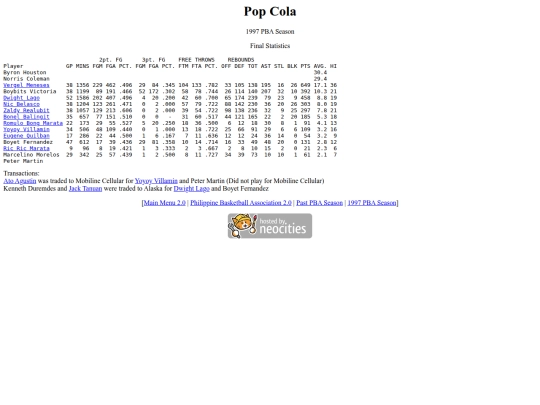Image resolution: width=540 pixels, height=405 pixels.
Task: Select Norris Coleman's 29.4 average
Action: pos(320,79)
